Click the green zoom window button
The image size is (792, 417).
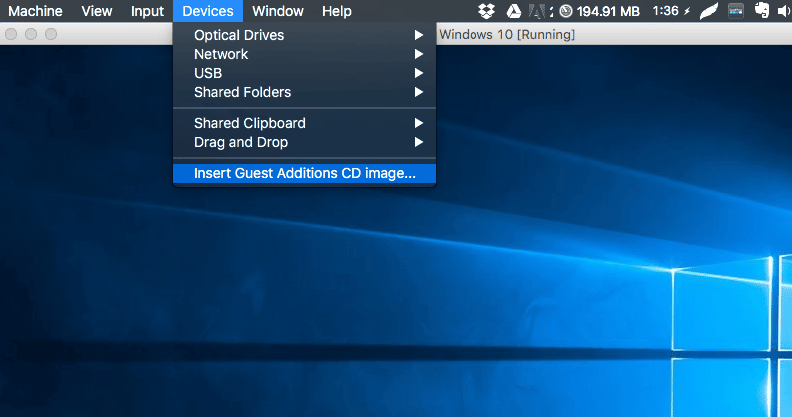click(51, 34)
